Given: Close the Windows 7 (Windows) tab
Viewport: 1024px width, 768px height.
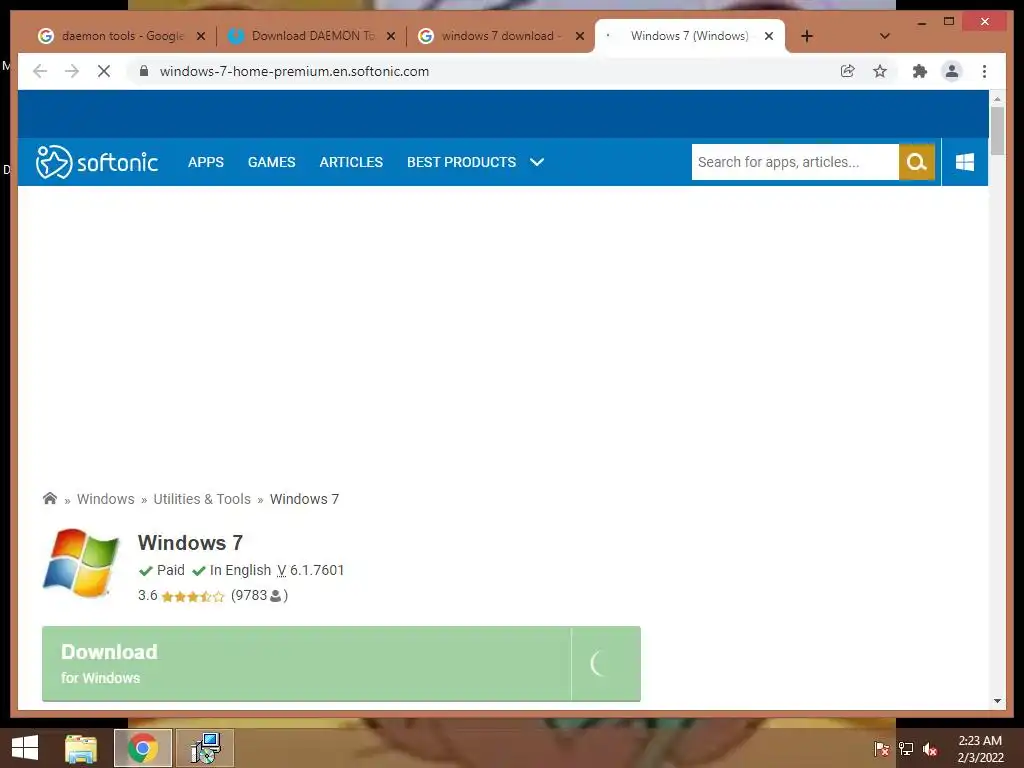Looking at the screenshot, I should click(769, 36).
